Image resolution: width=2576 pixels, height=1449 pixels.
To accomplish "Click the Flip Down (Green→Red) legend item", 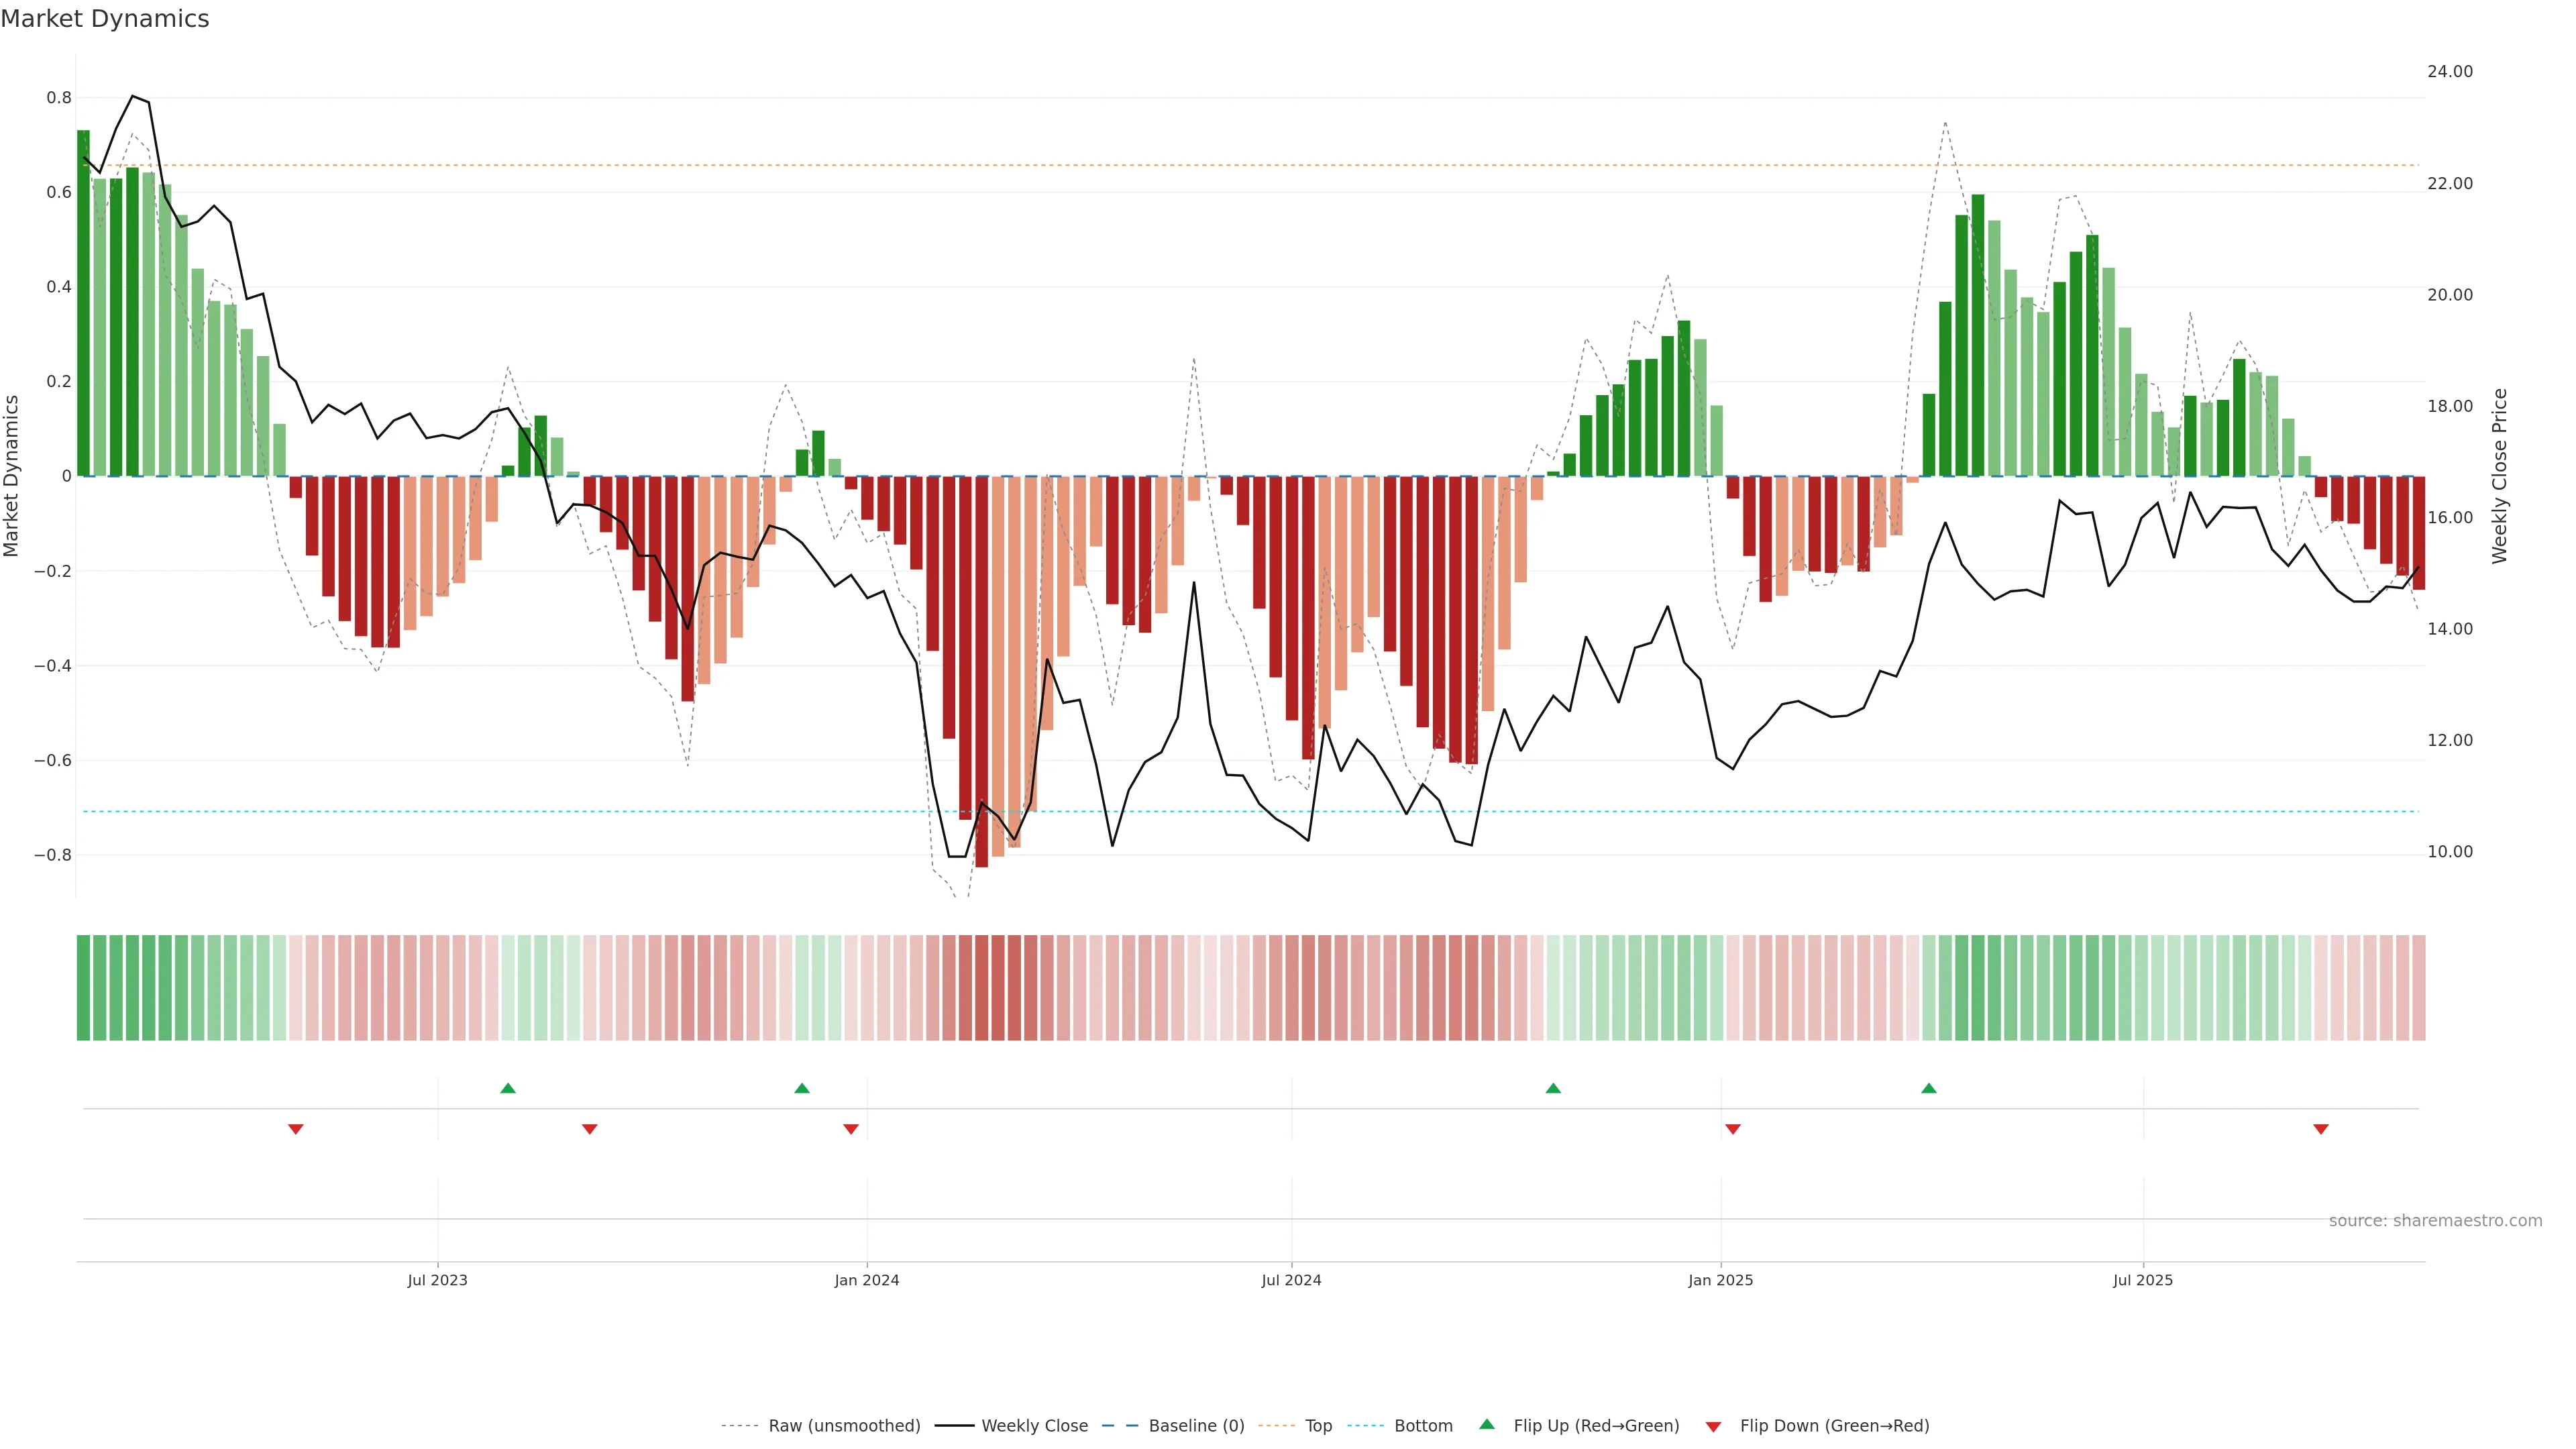I will 1834,1426.
